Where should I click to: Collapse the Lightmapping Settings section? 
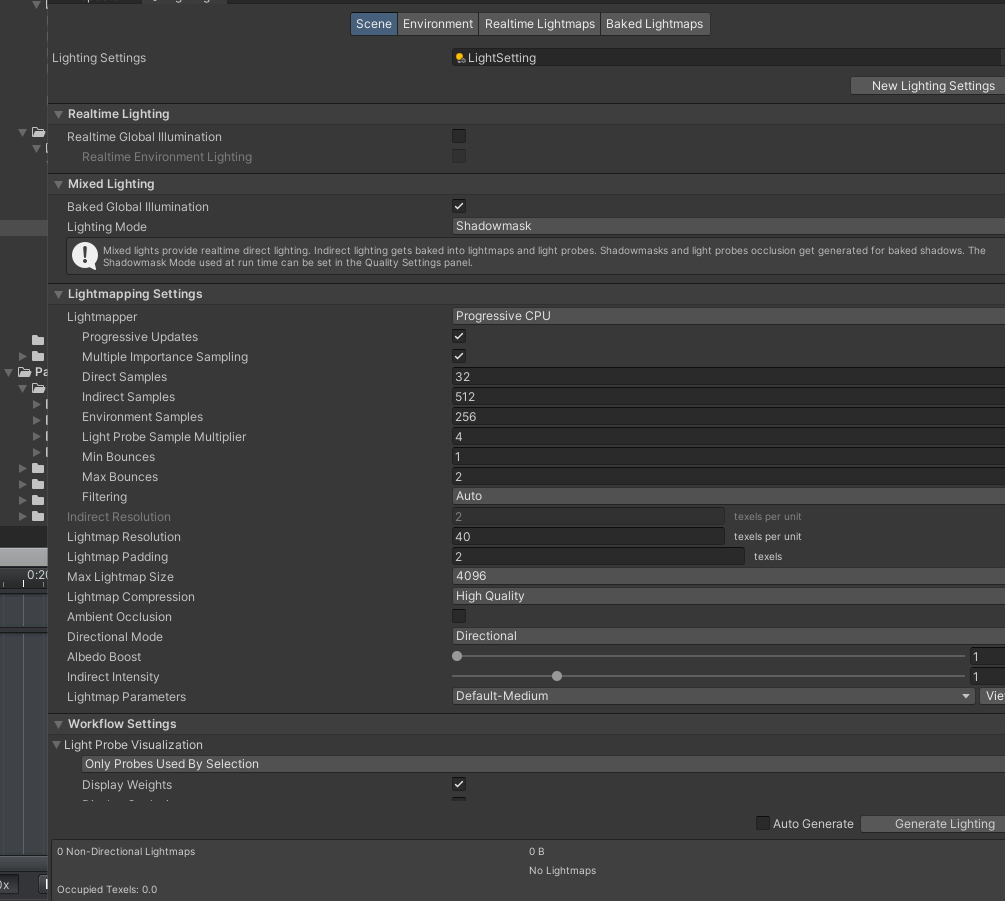click(59, 294)
